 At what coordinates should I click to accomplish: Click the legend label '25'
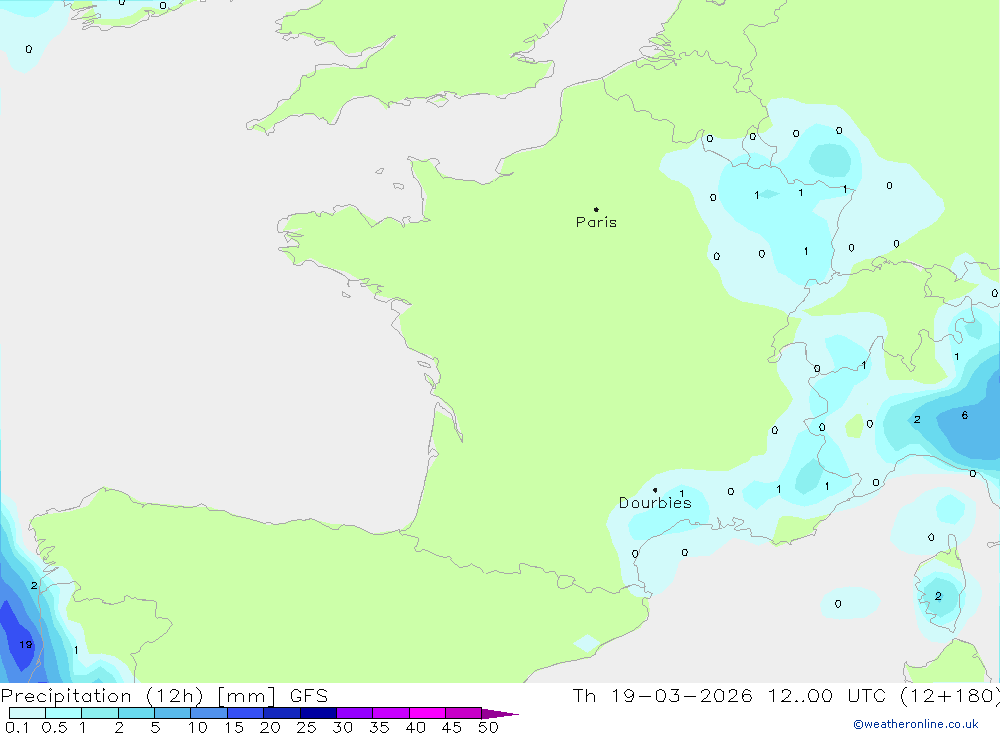coord(307,727)
